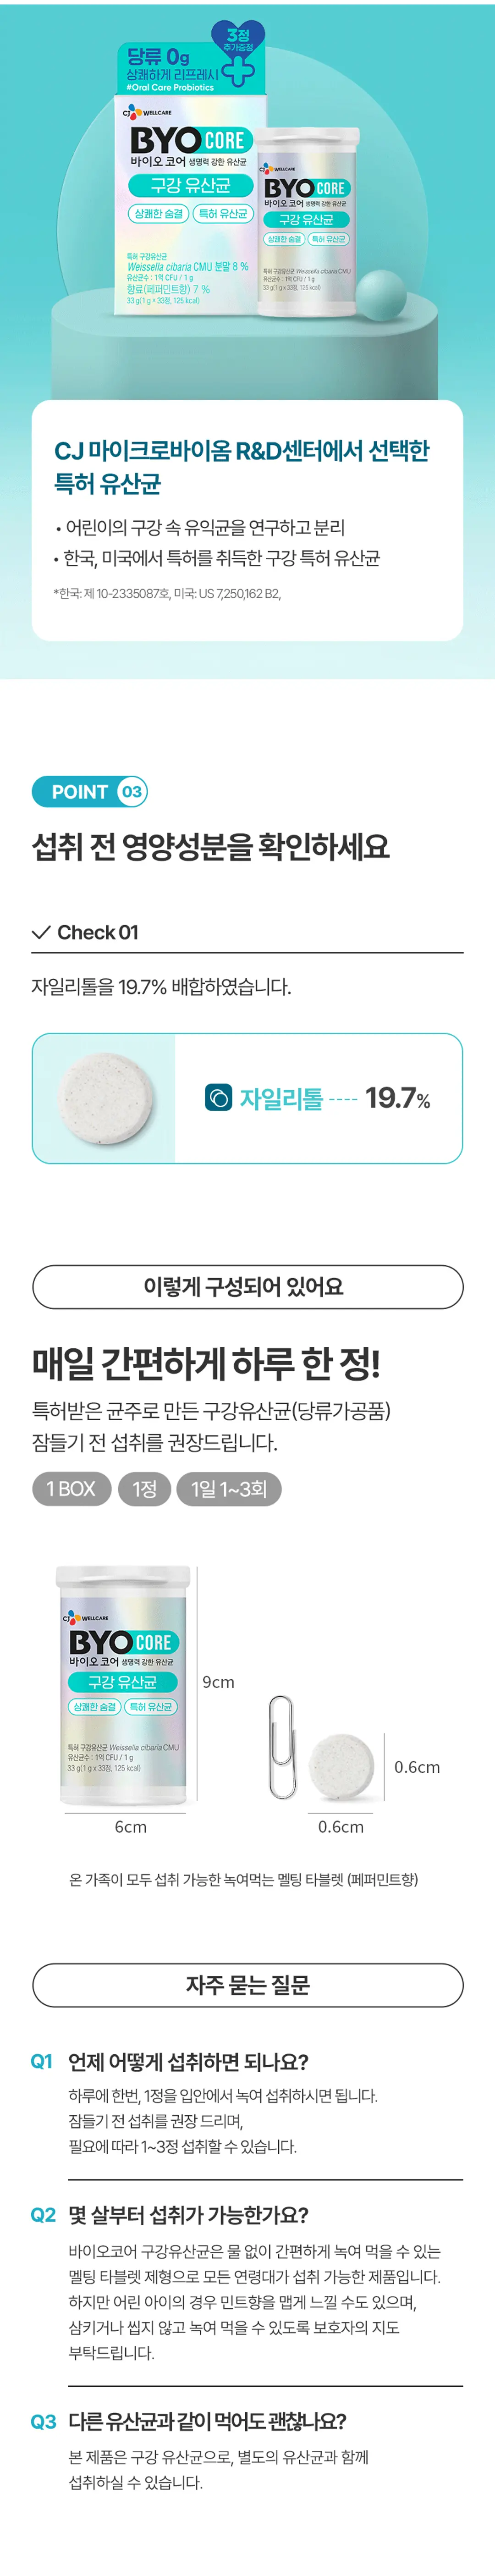
Task: Expand Q3 다른 유산균과 같이 먹어도 괜찮나요
Action: point(207,2421)
